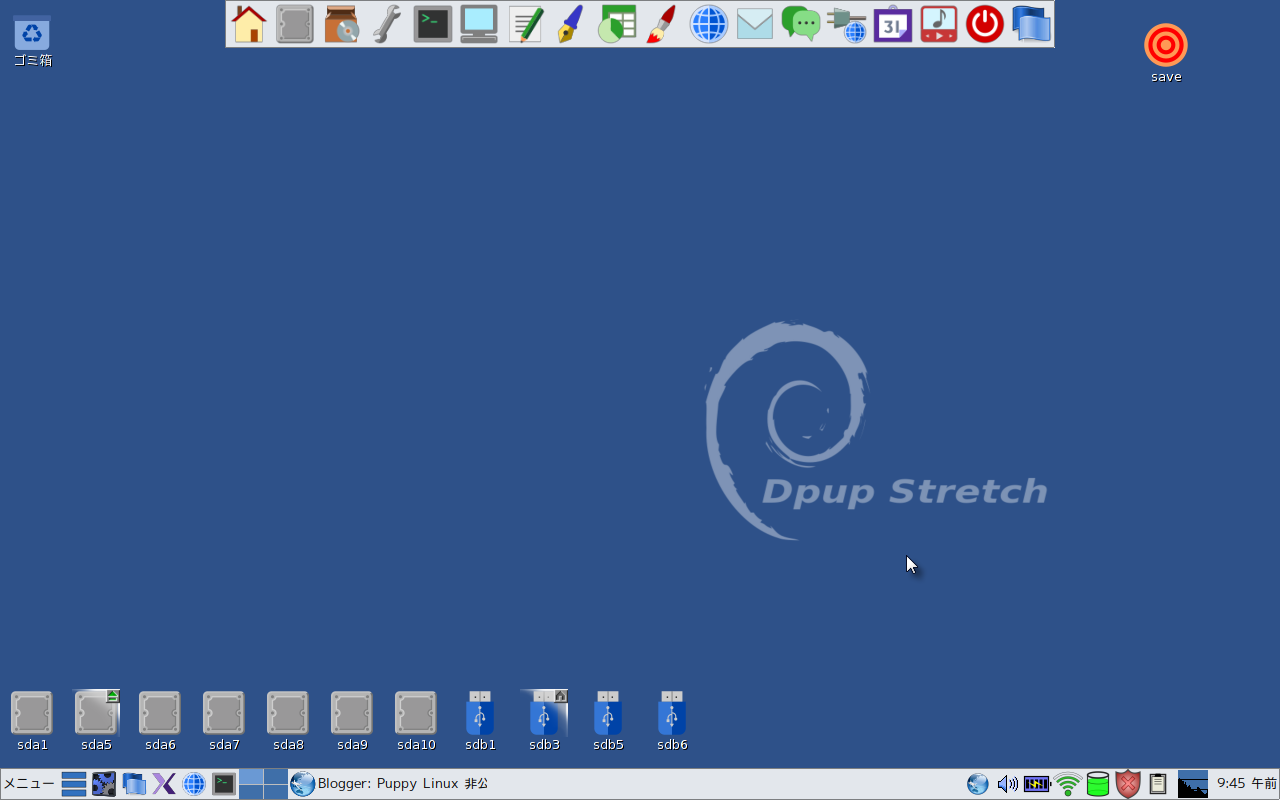
Task: Select the Blogger: Puppy Linux taskbar entry
Action: point(400,783)
